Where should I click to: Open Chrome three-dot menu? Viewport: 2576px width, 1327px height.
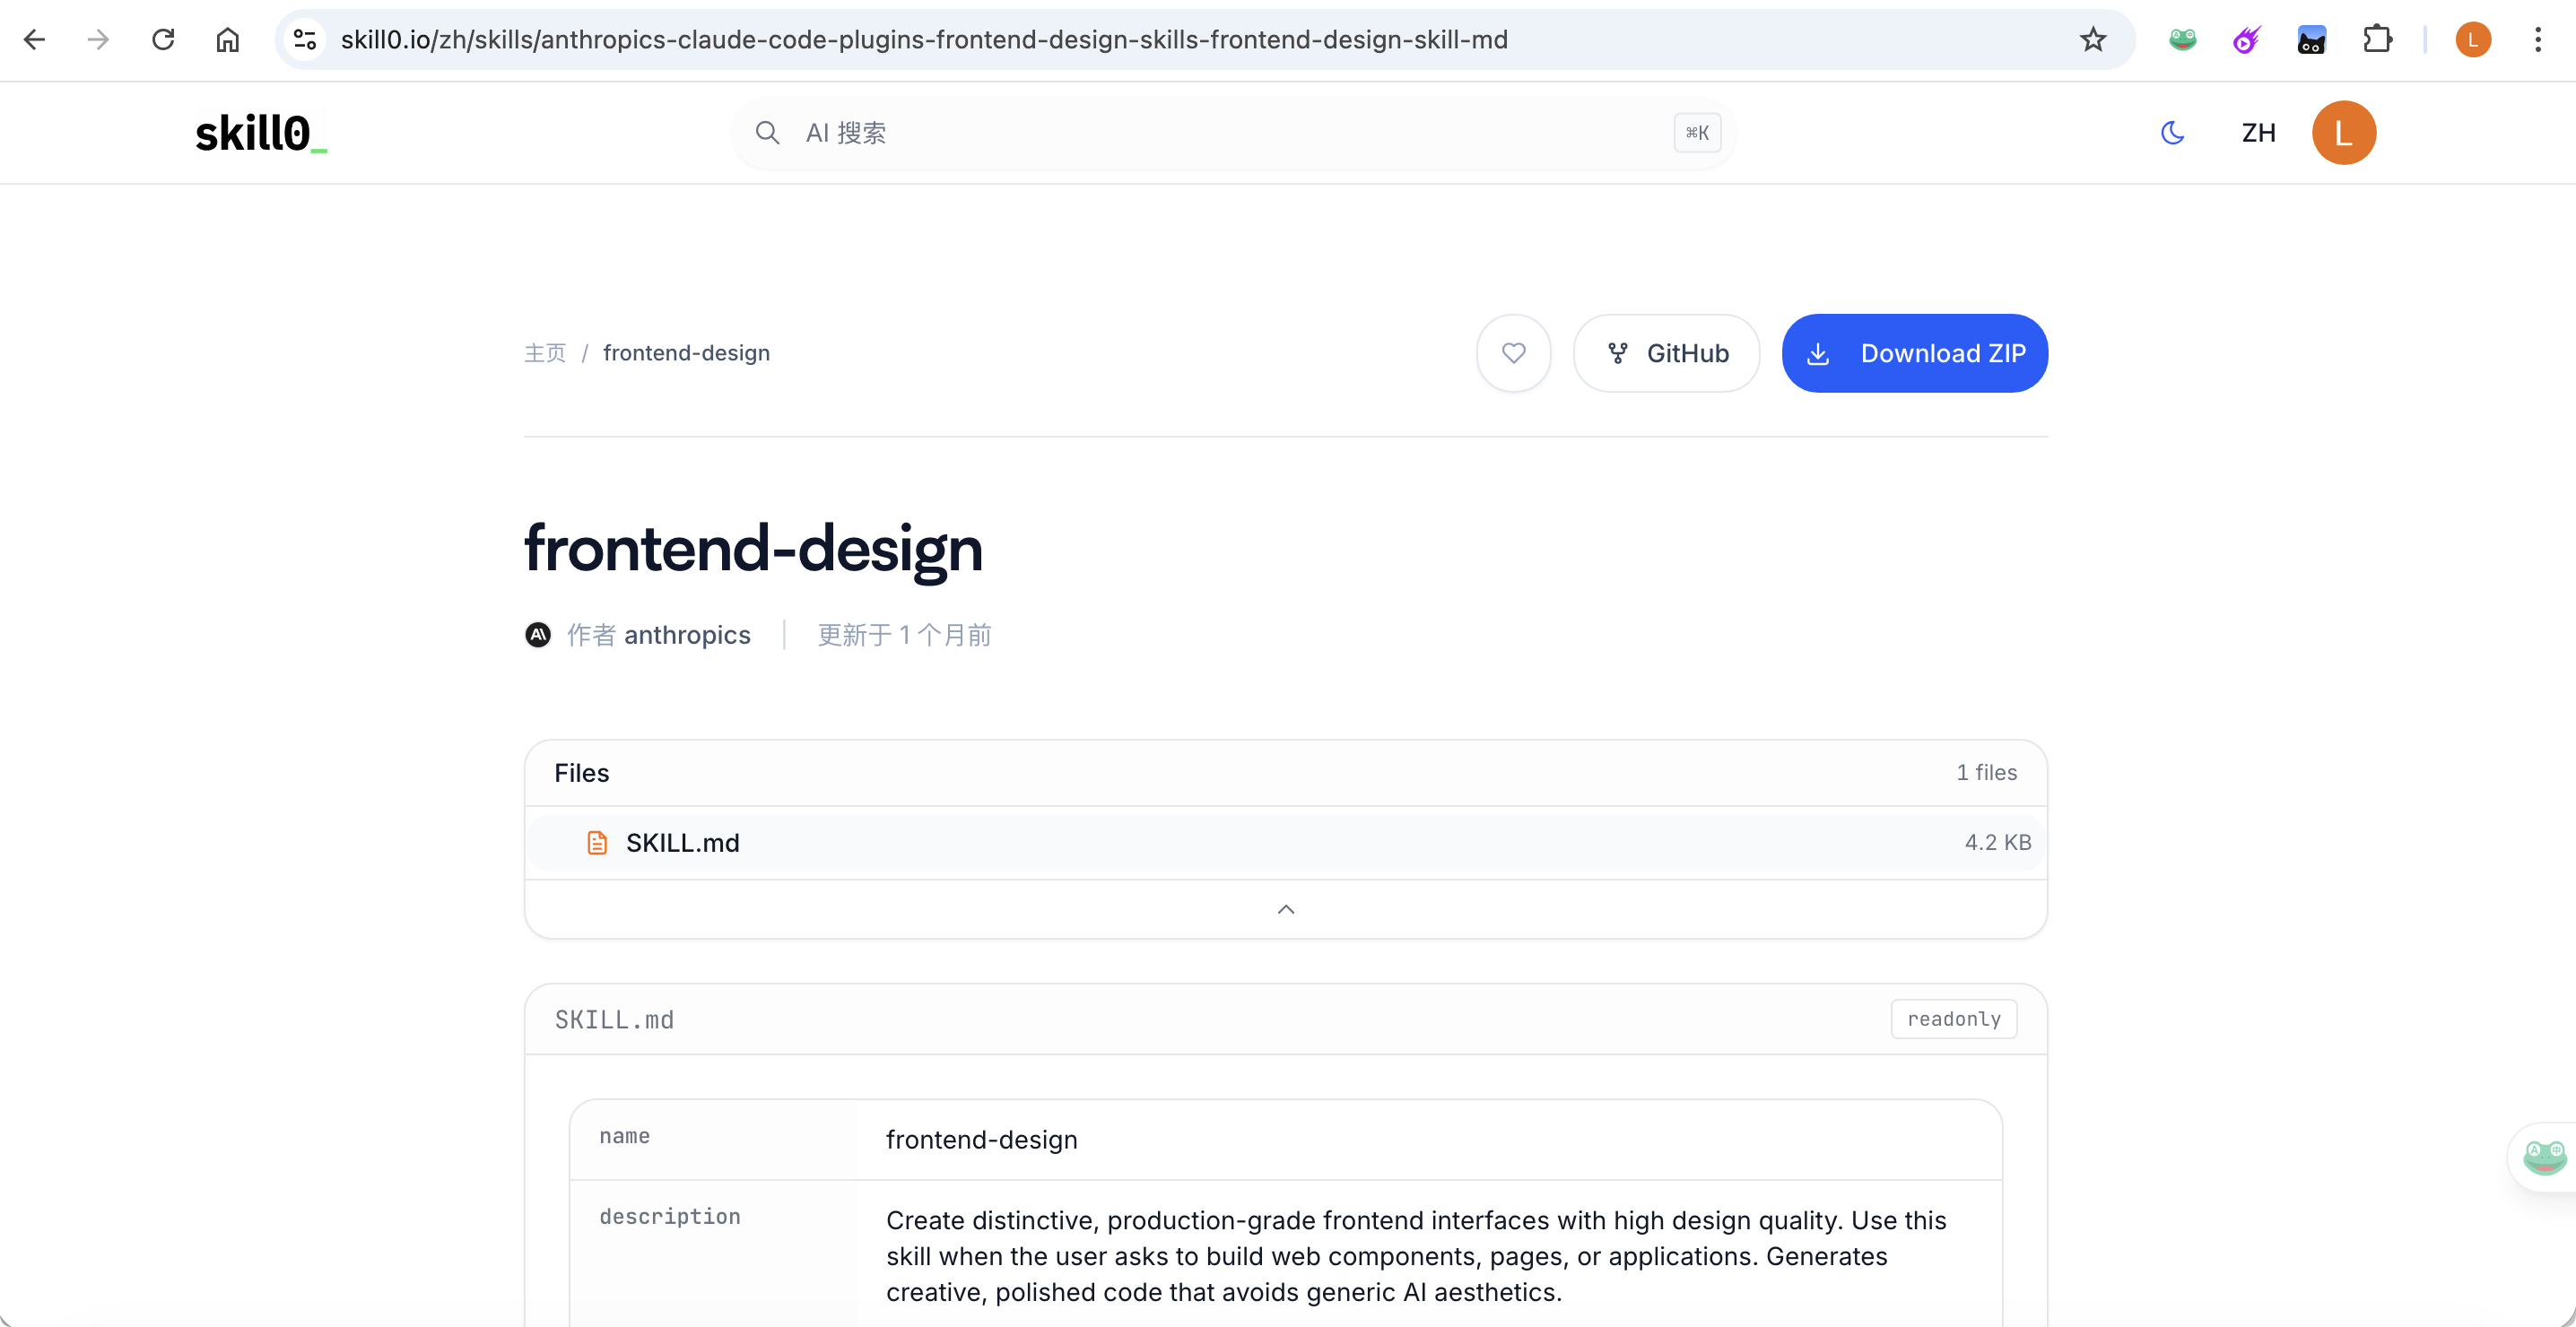(2537, 40)
